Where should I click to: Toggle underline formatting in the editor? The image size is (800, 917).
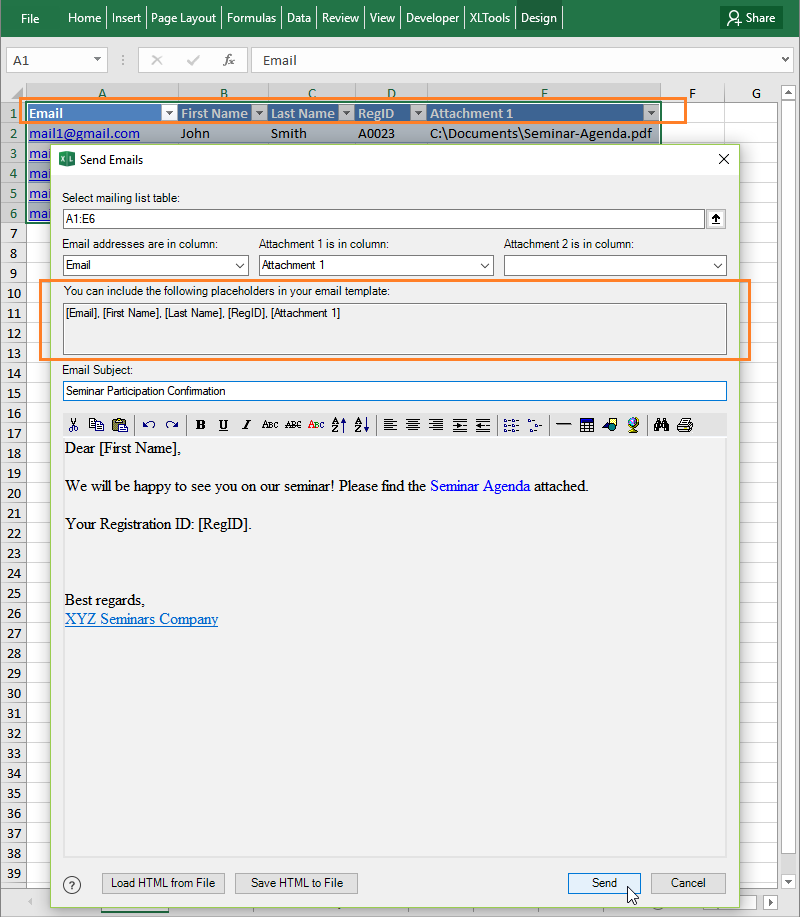point(222,424)
